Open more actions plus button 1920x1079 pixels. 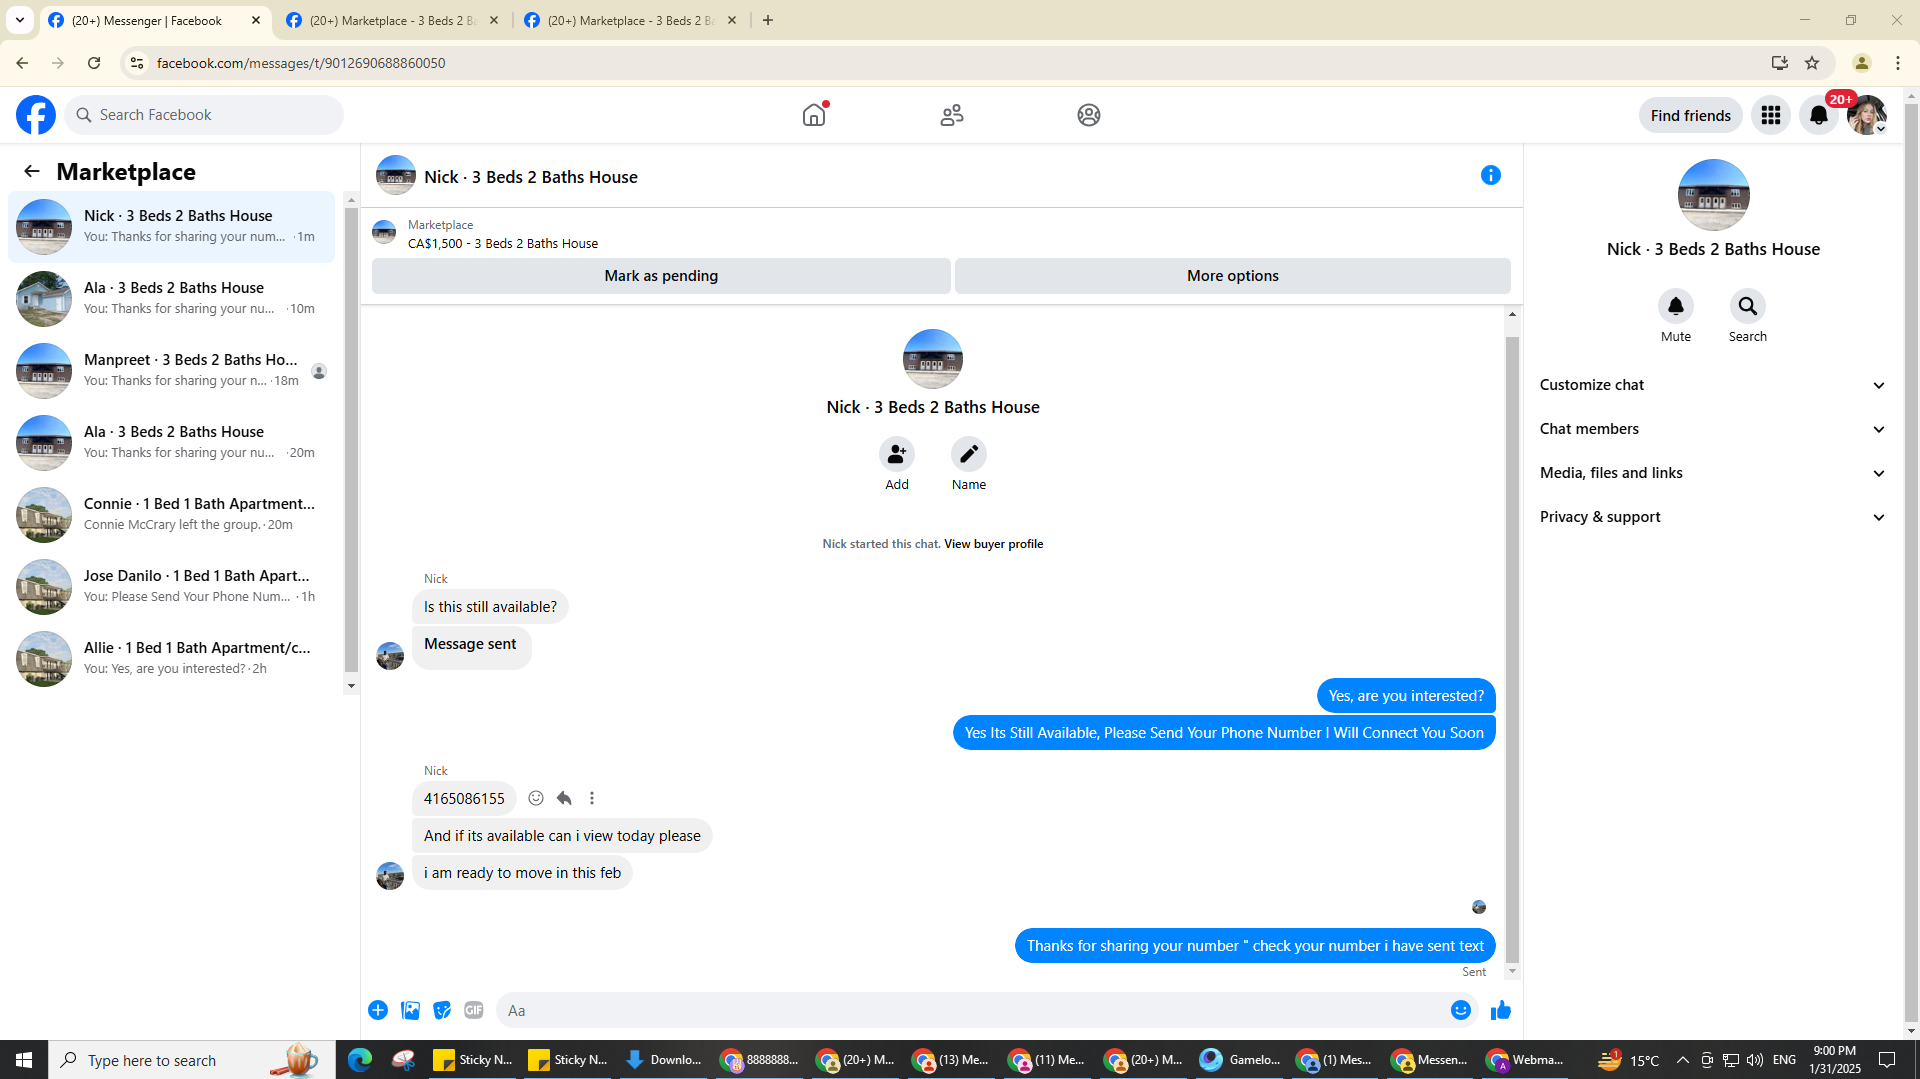point(378,1010)
